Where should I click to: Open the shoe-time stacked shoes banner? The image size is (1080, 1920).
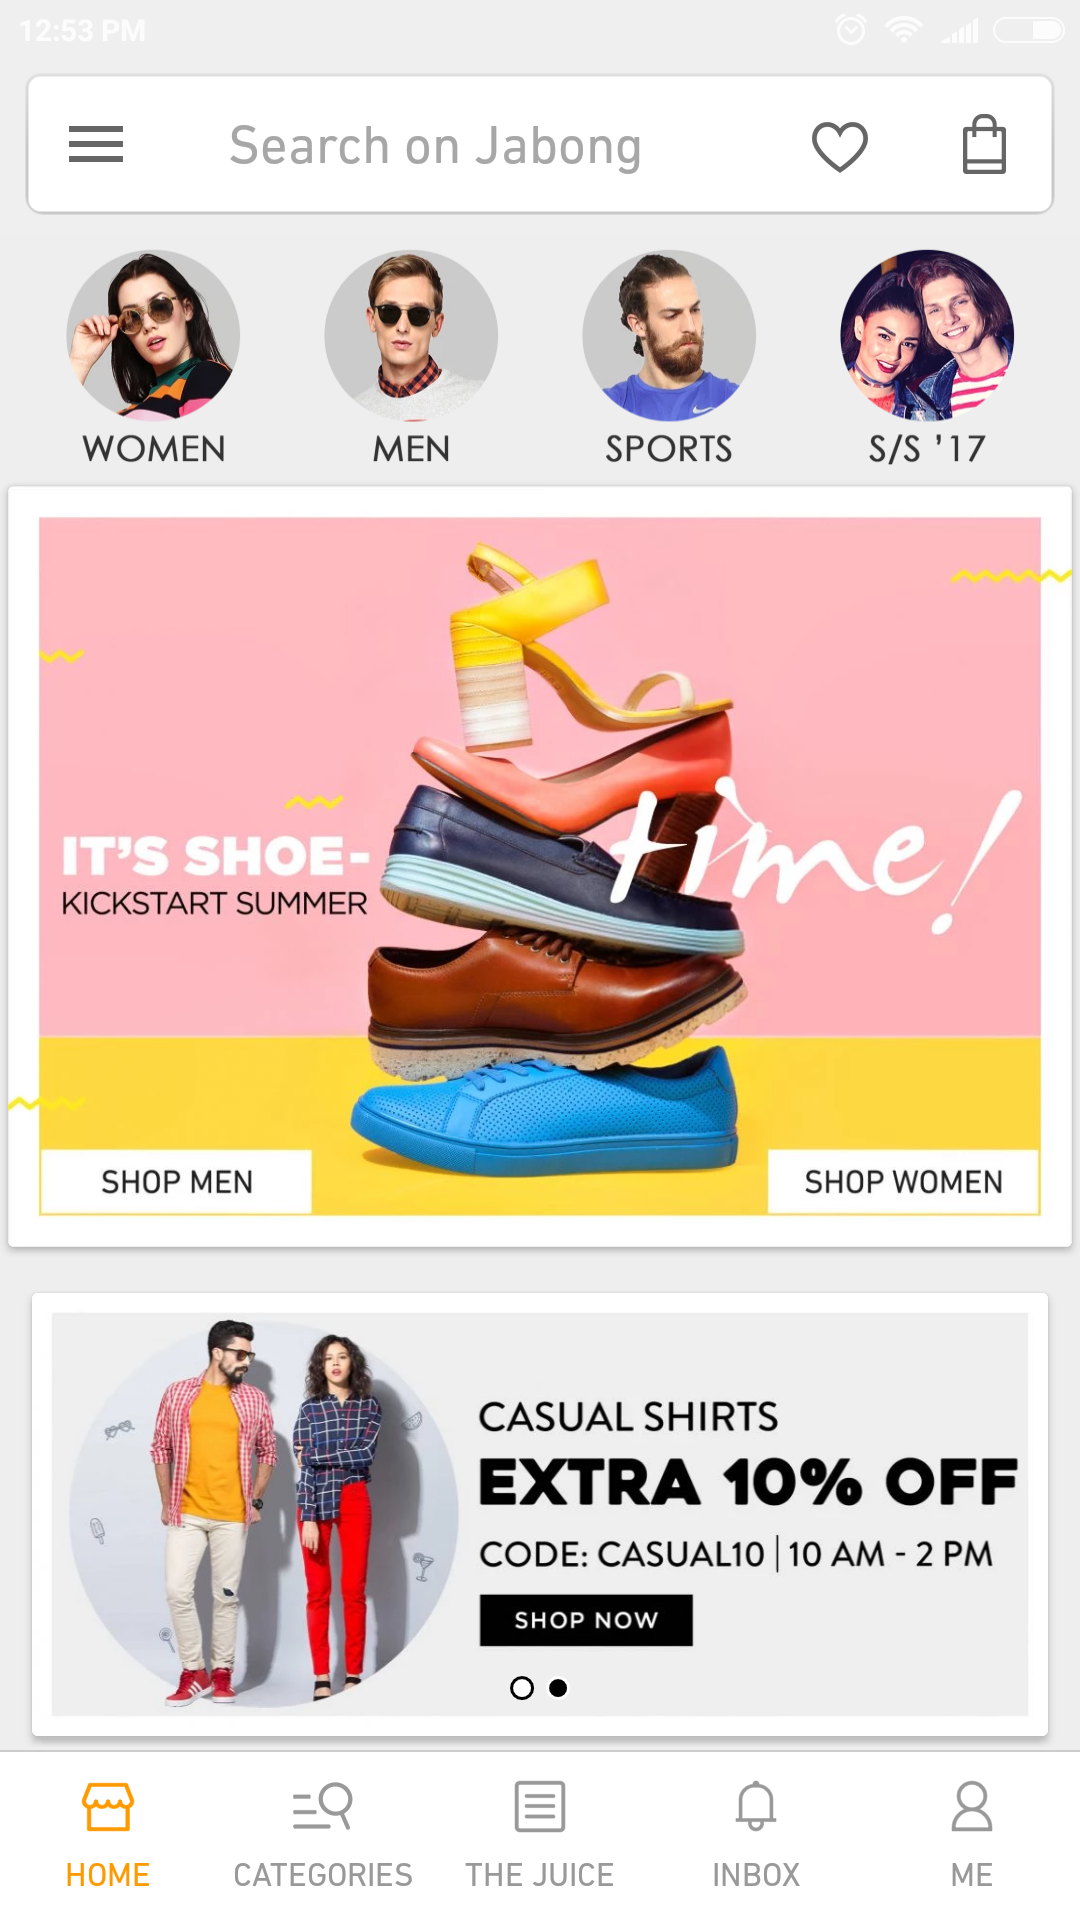point(540,866)
